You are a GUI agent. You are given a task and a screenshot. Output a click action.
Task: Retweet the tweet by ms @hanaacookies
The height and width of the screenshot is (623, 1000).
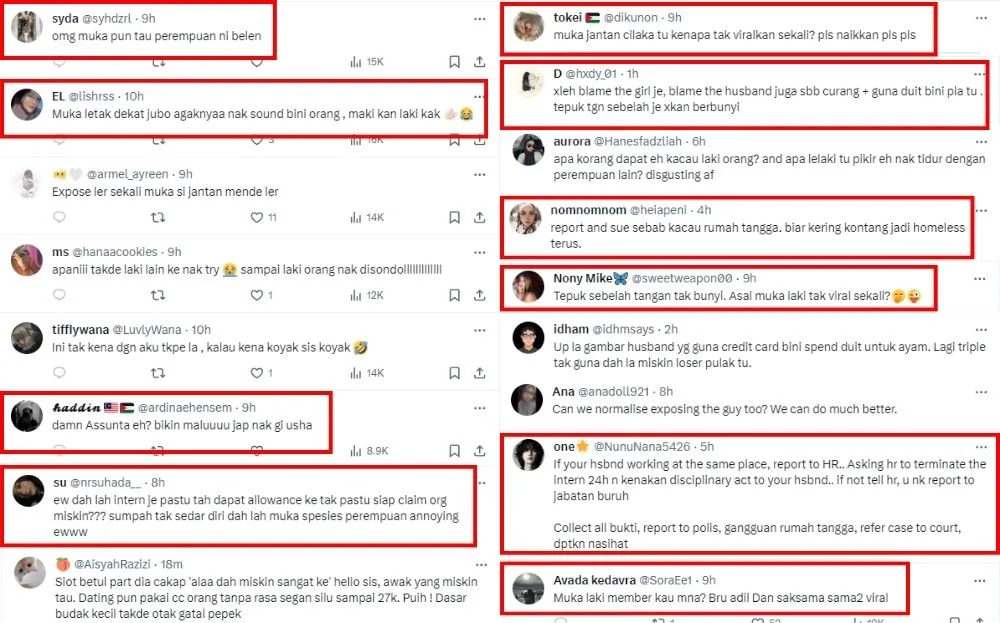158,295
